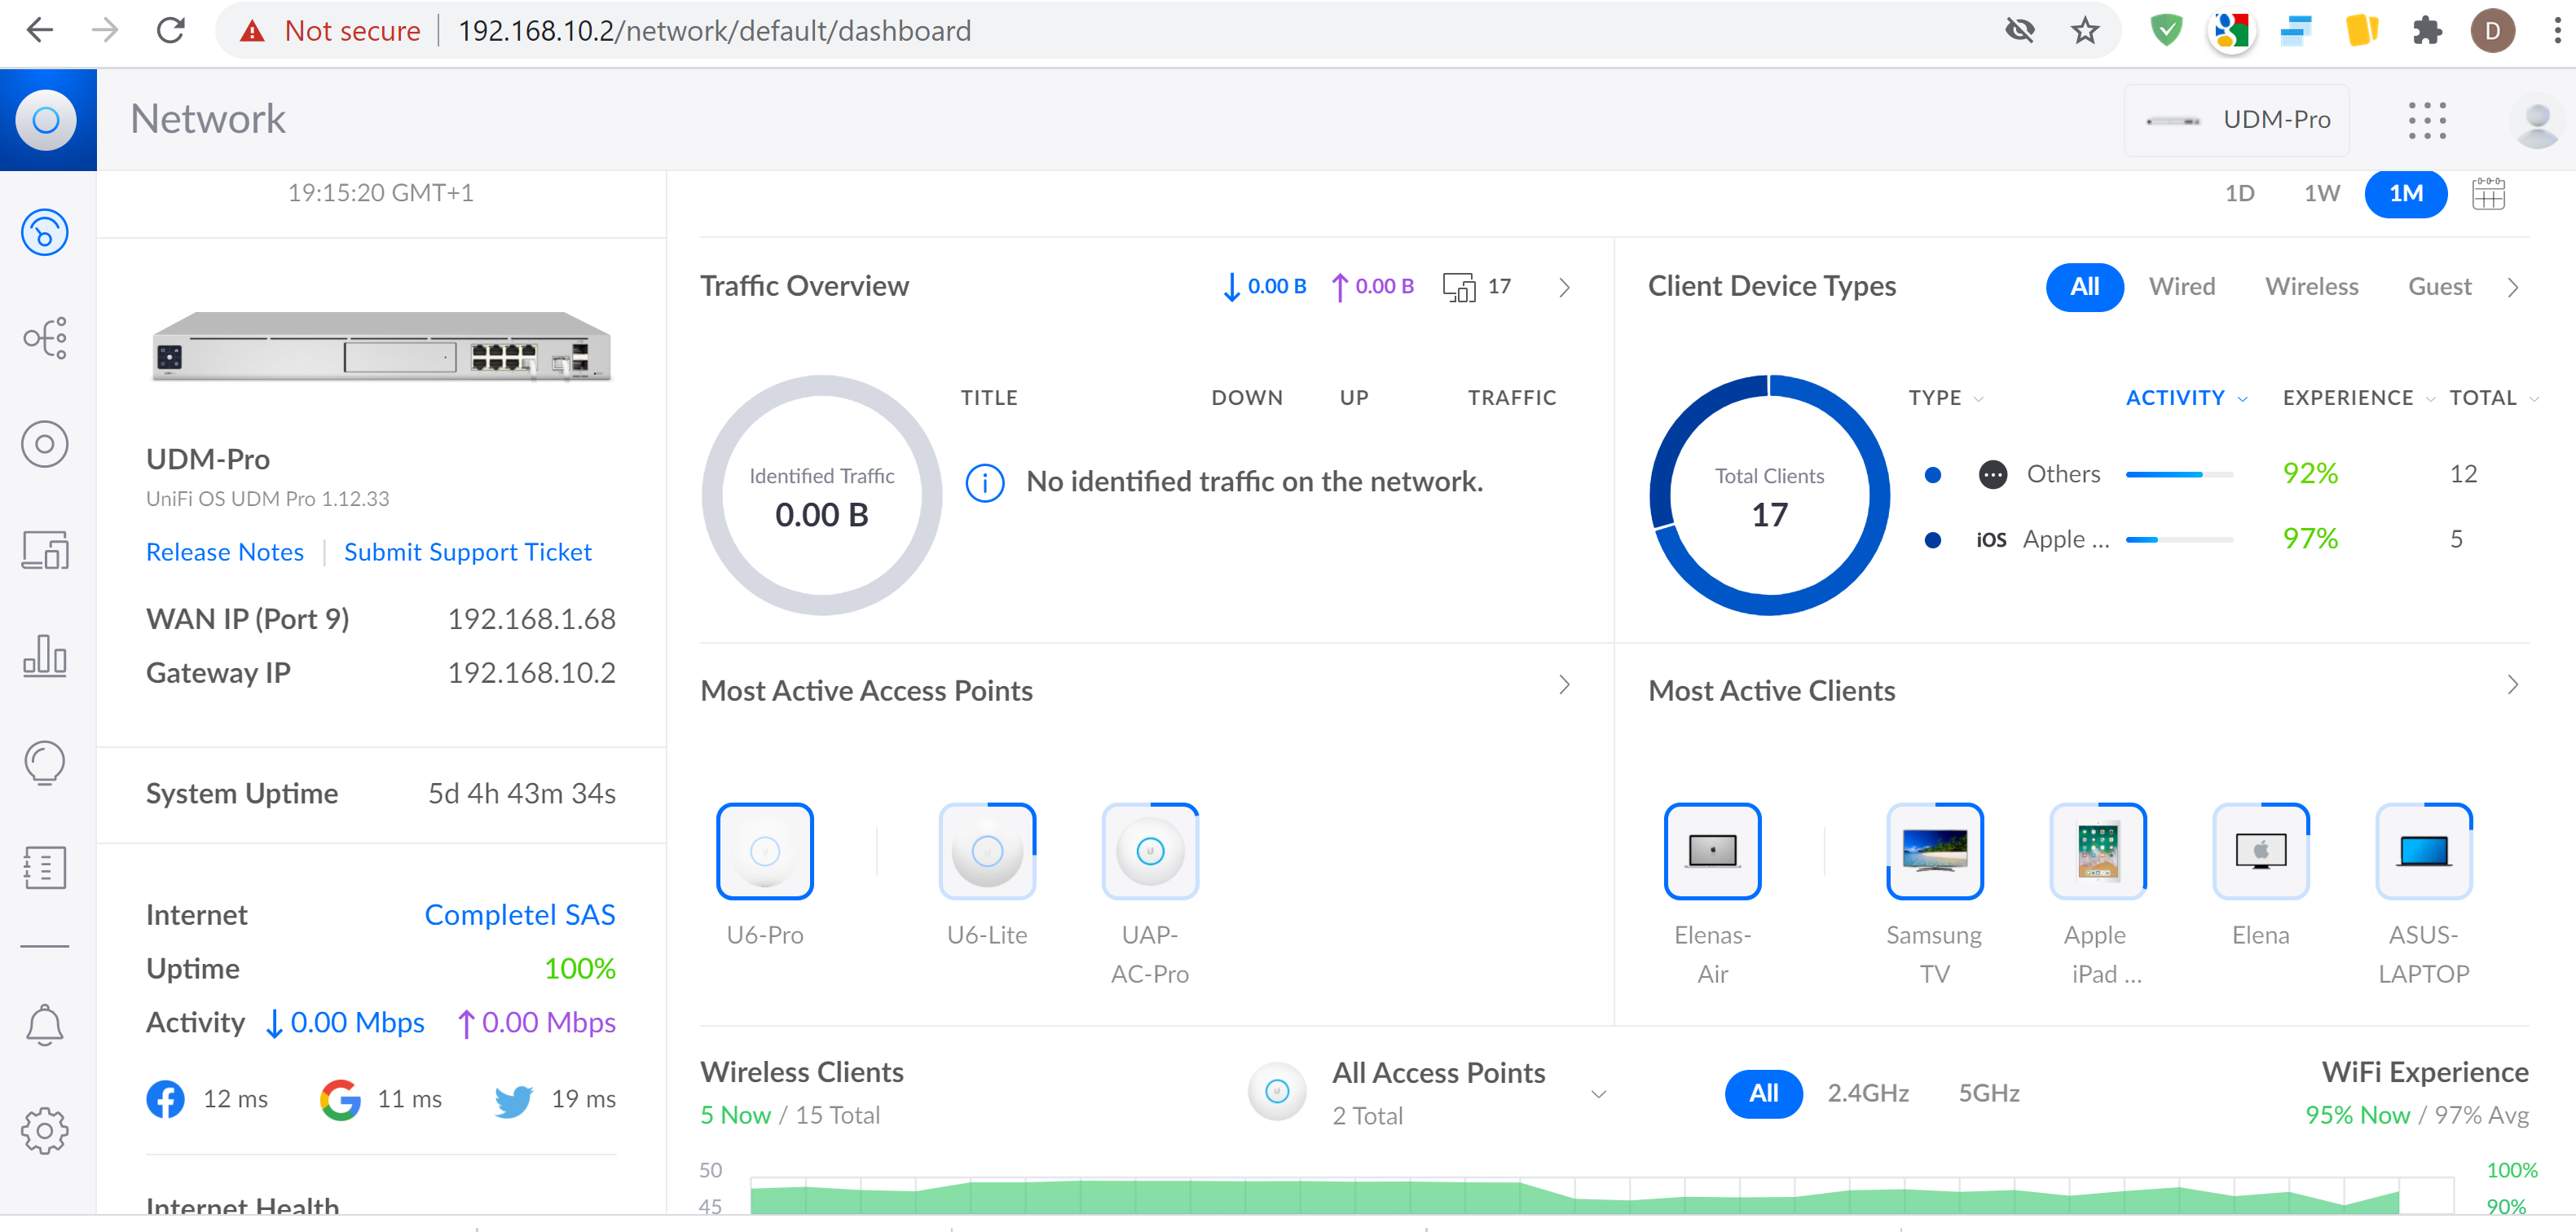Open the Dashboard sidebar icon
The width and height of the screenshot is (2576, 1232).
45,232
